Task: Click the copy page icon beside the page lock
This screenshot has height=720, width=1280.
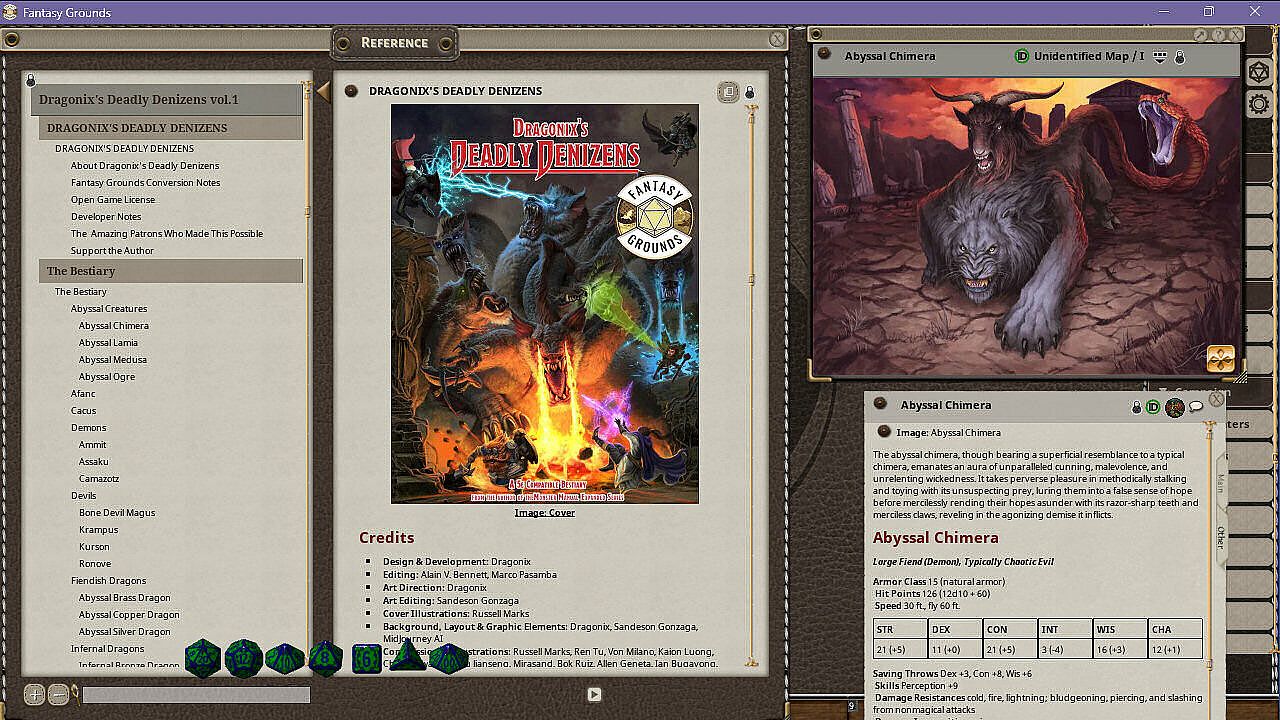Action: [x=728, y=92]
